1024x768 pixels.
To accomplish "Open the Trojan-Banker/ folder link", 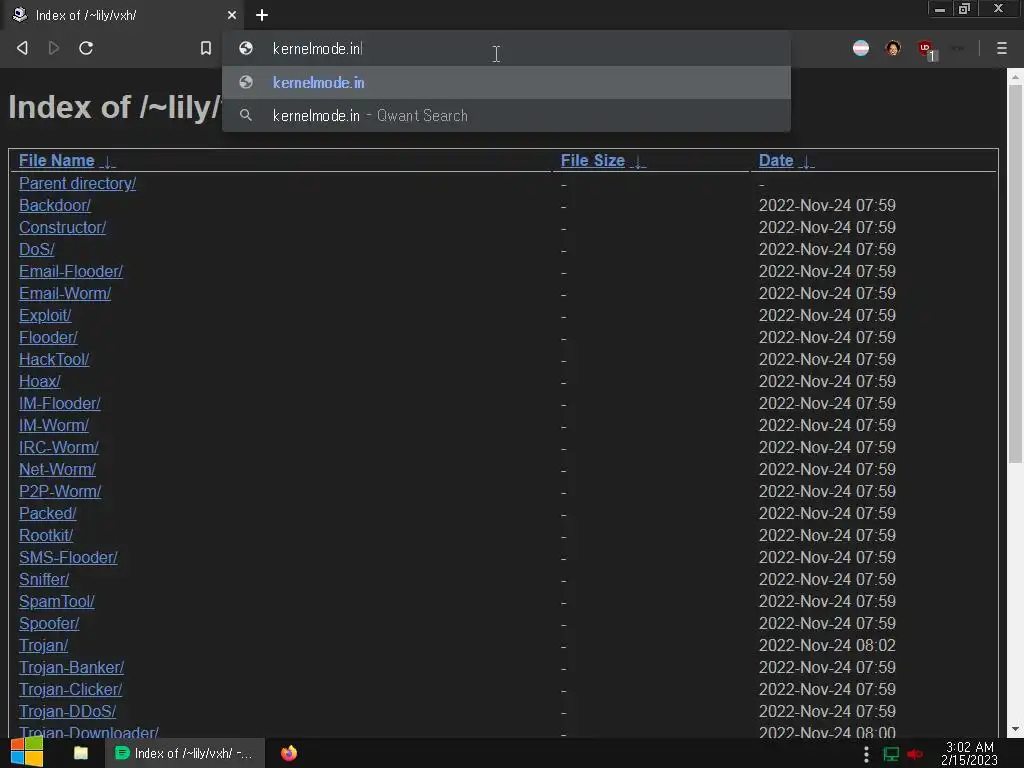I will (71, 667).
